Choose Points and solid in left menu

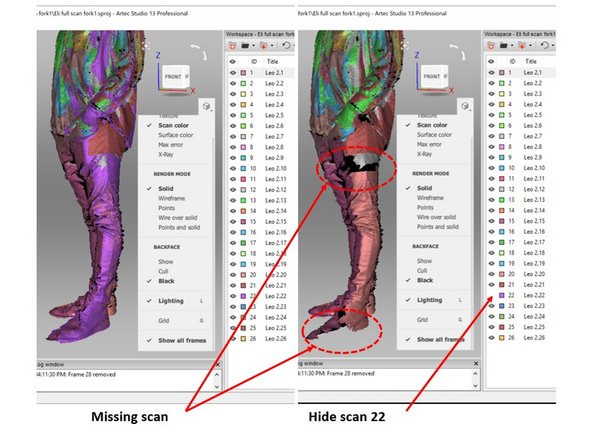pos(179,227)
